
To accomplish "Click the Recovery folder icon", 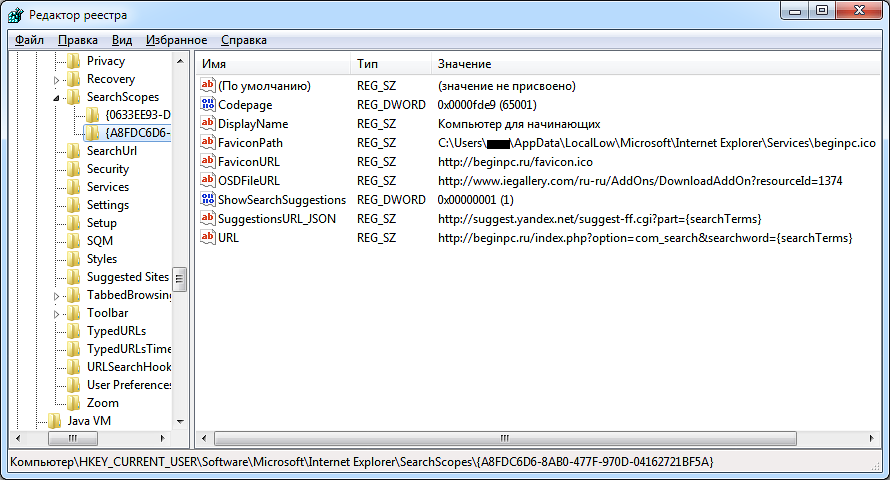I will (74, 79).
